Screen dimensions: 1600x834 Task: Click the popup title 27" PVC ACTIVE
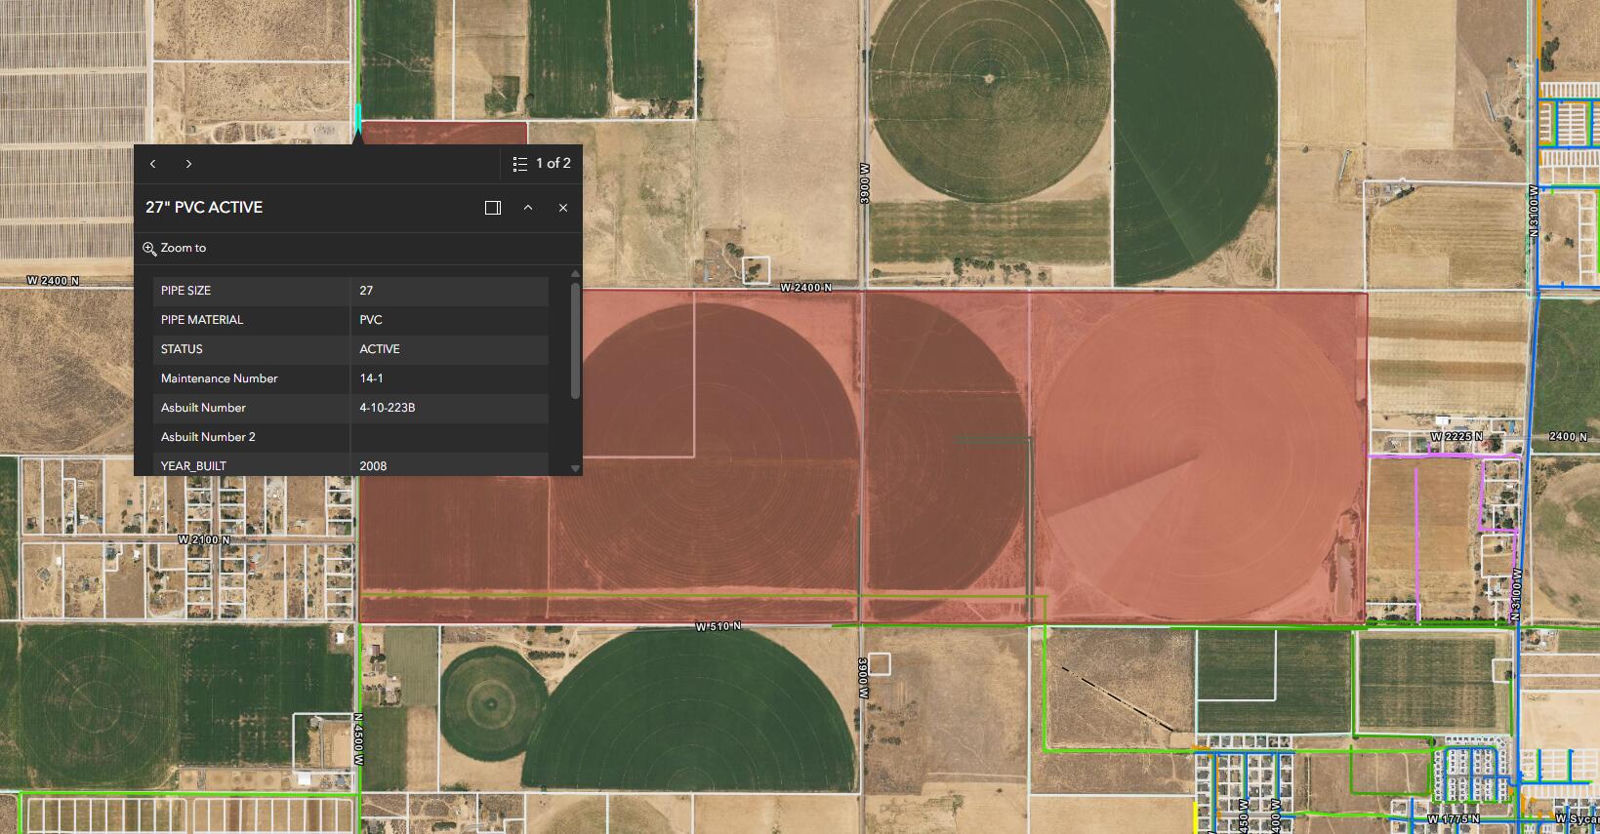point(204,207)
